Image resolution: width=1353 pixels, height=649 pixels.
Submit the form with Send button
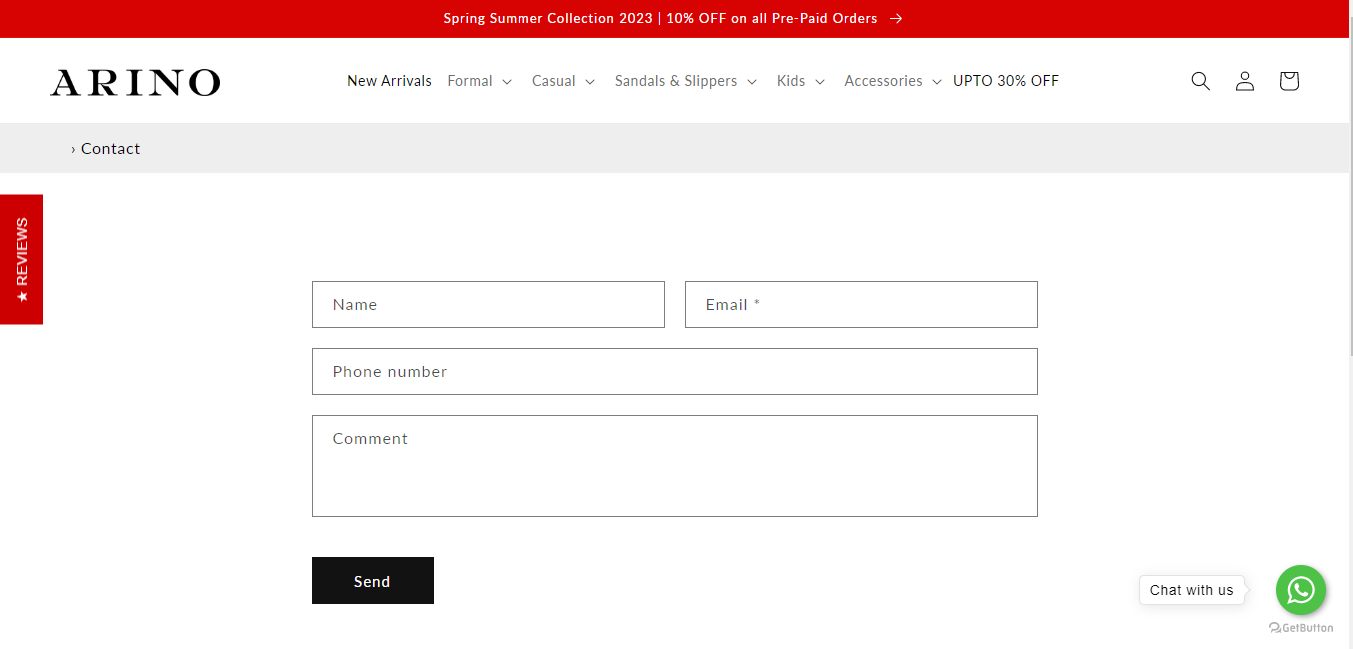pos(372,580)
